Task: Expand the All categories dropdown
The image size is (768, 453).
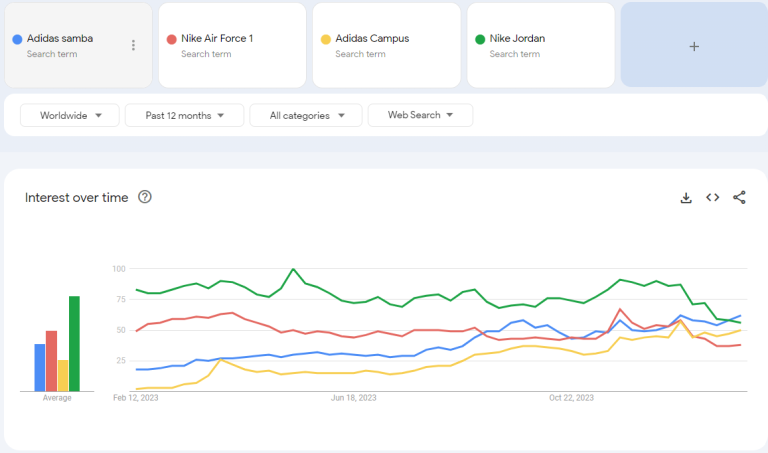Action: coord(305,115)
